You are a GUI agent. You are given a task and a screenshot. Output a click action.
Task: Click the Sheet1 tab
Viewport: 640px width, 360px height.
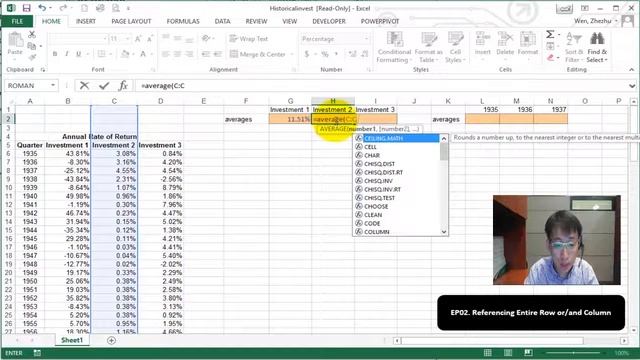coord(72,340)
